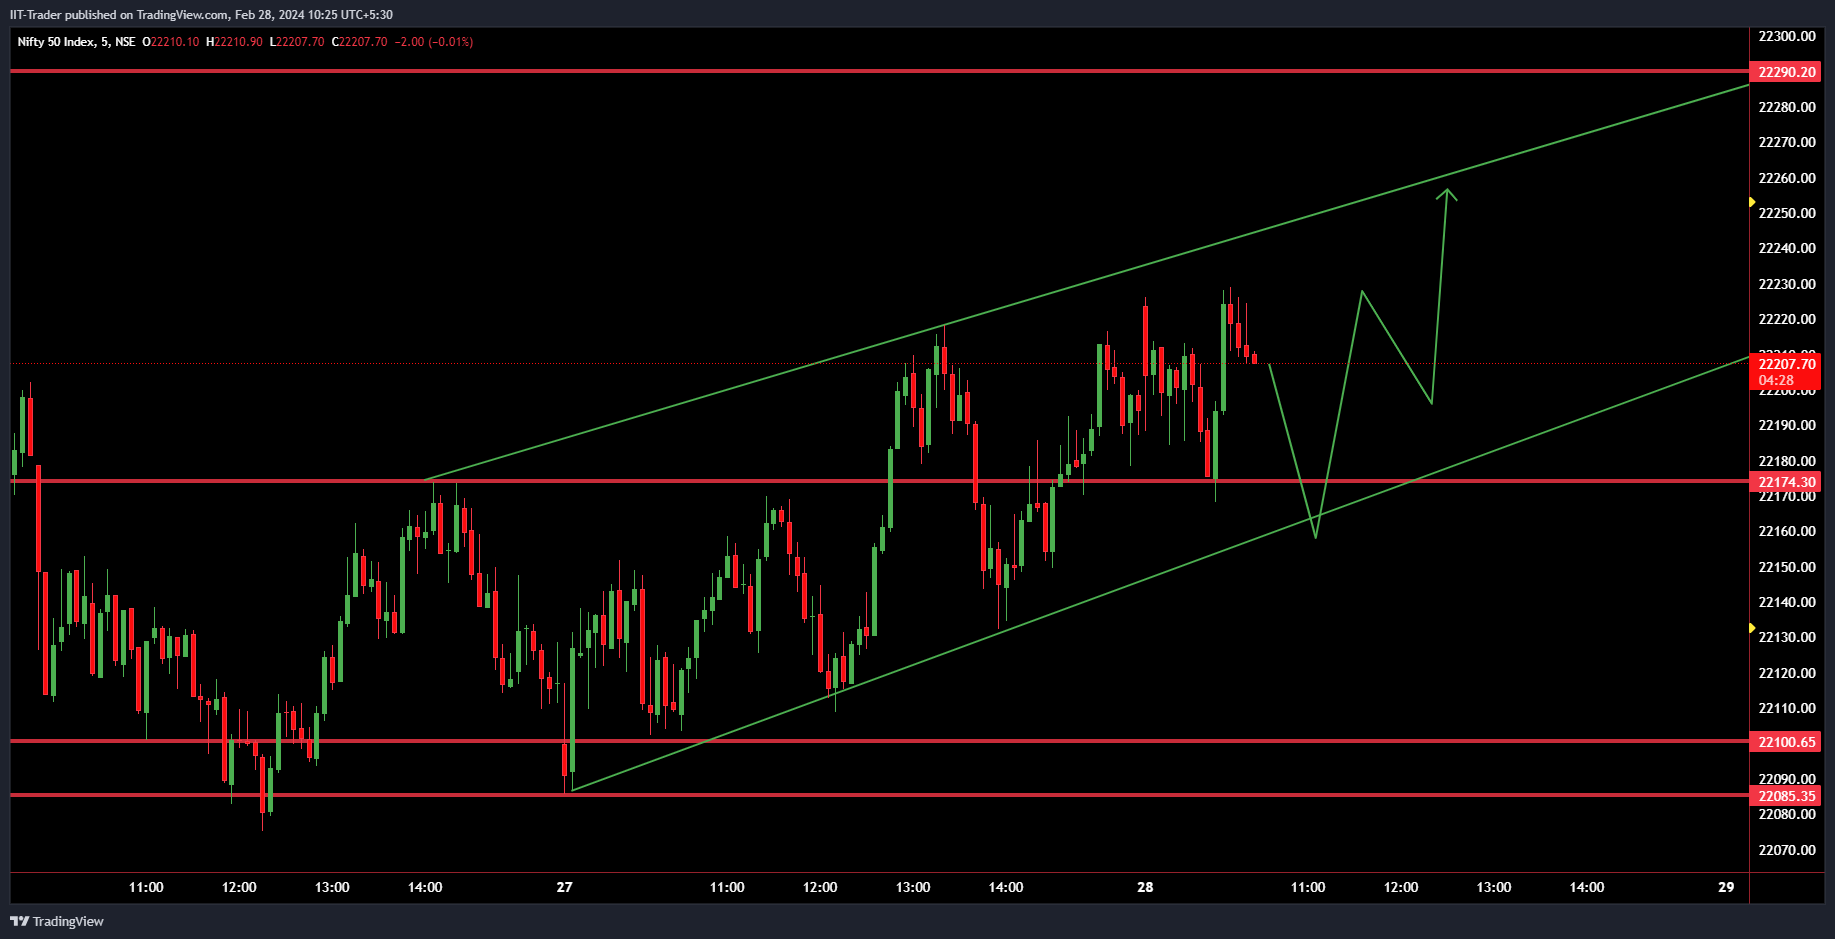Click the 22100.65 price level label
The image size is (1835, 939).
tap(1785, 742)
